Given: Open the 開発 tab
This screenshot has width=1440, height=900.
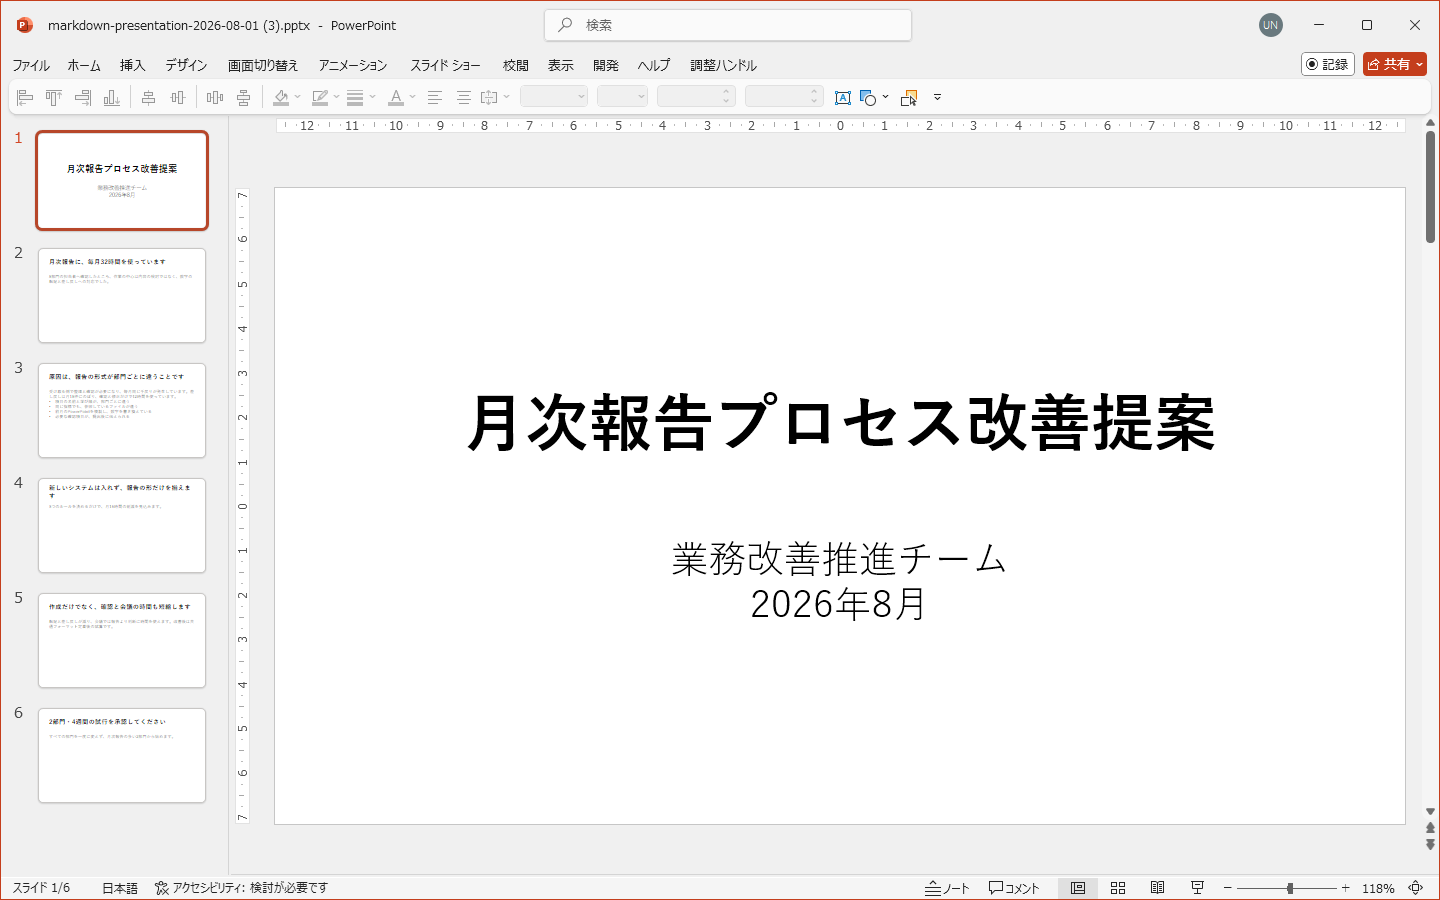Looking at the screenshot, I should tap(606, 65).
